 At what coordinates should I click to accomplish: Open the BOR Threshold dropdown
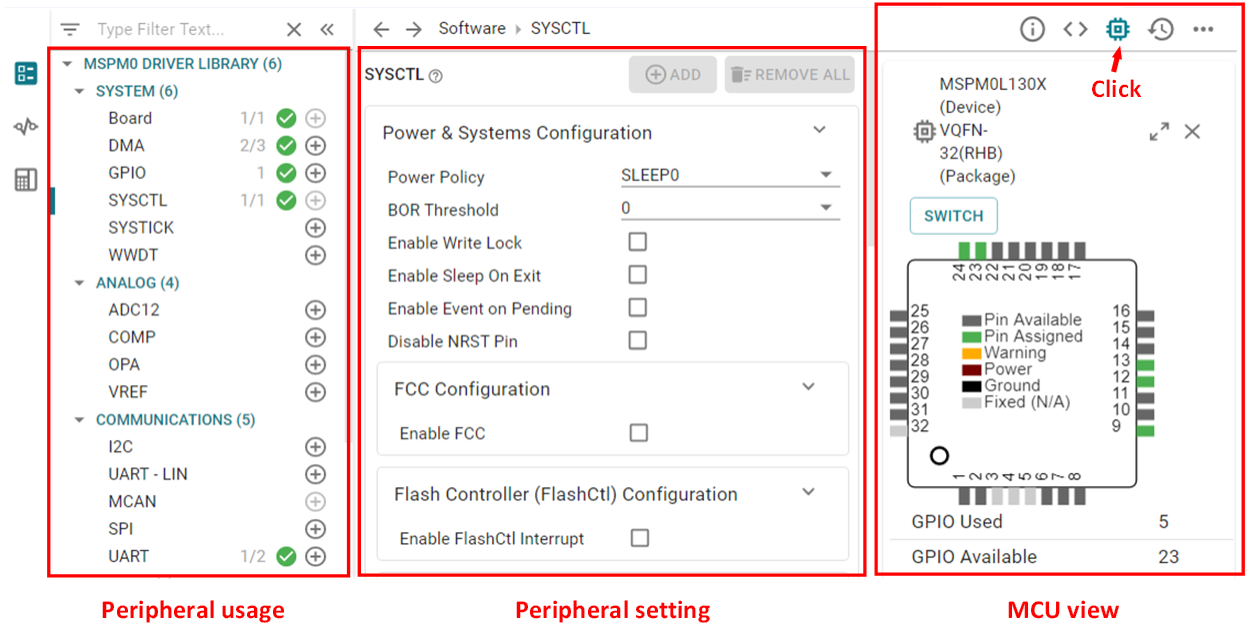[729, 209]
